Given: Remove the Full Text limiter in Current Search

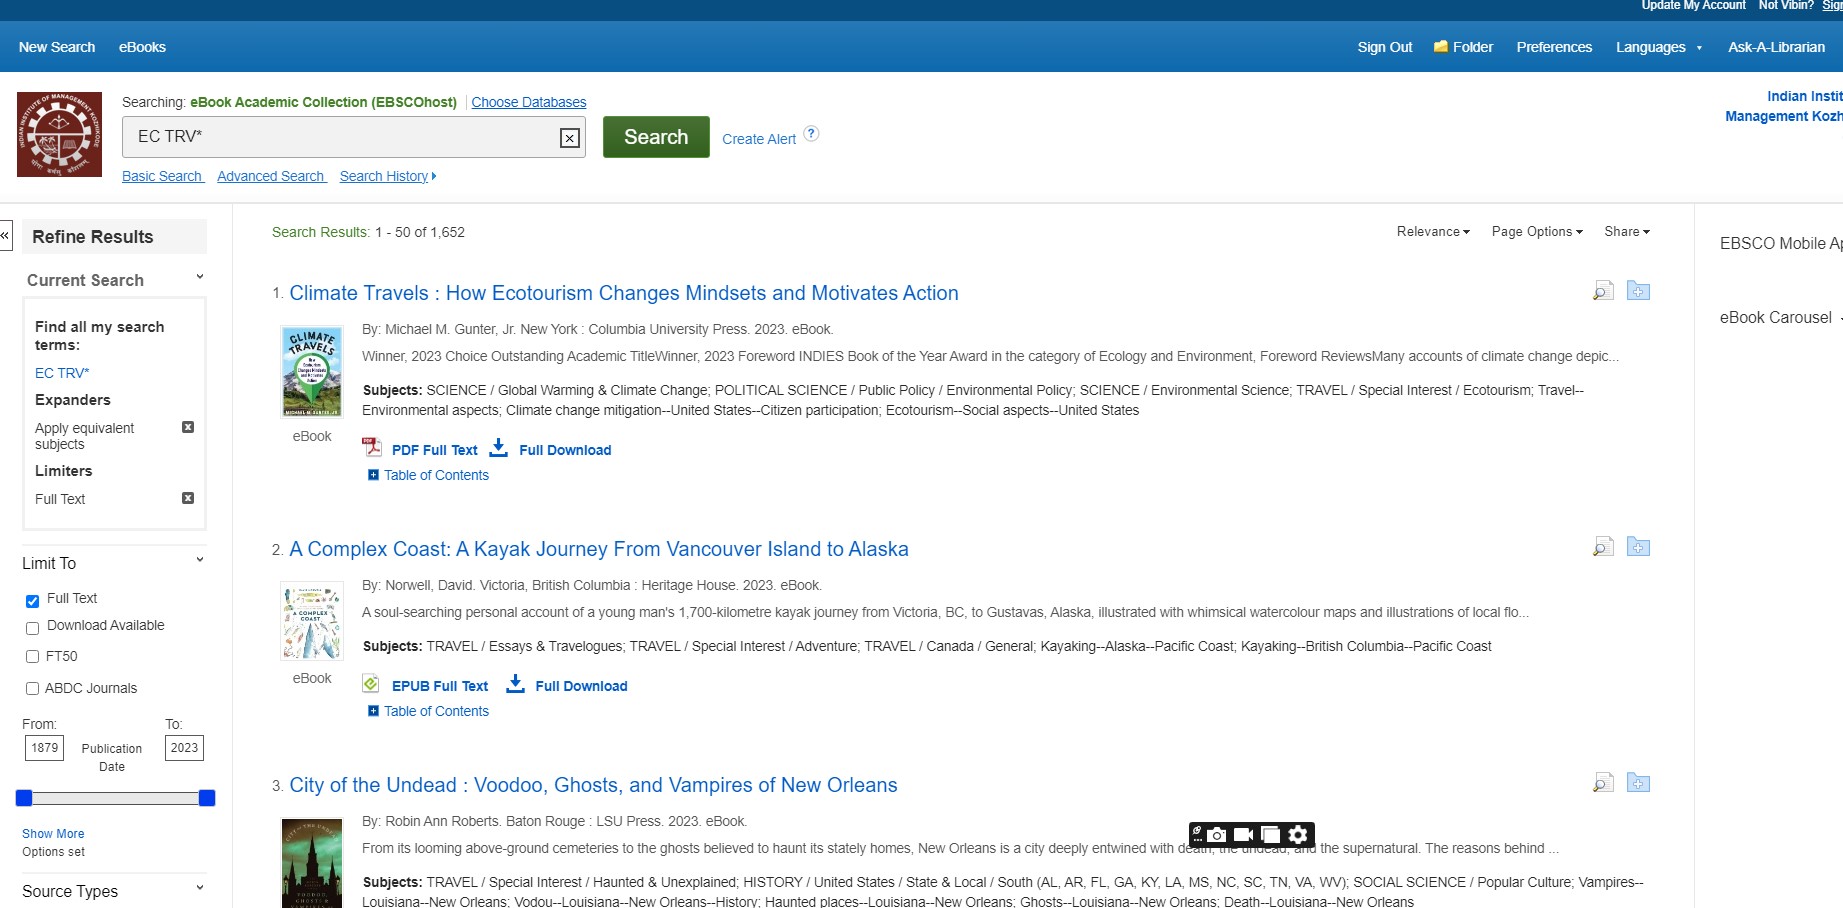Looking at the screenshot, I should tap(187, 498).
